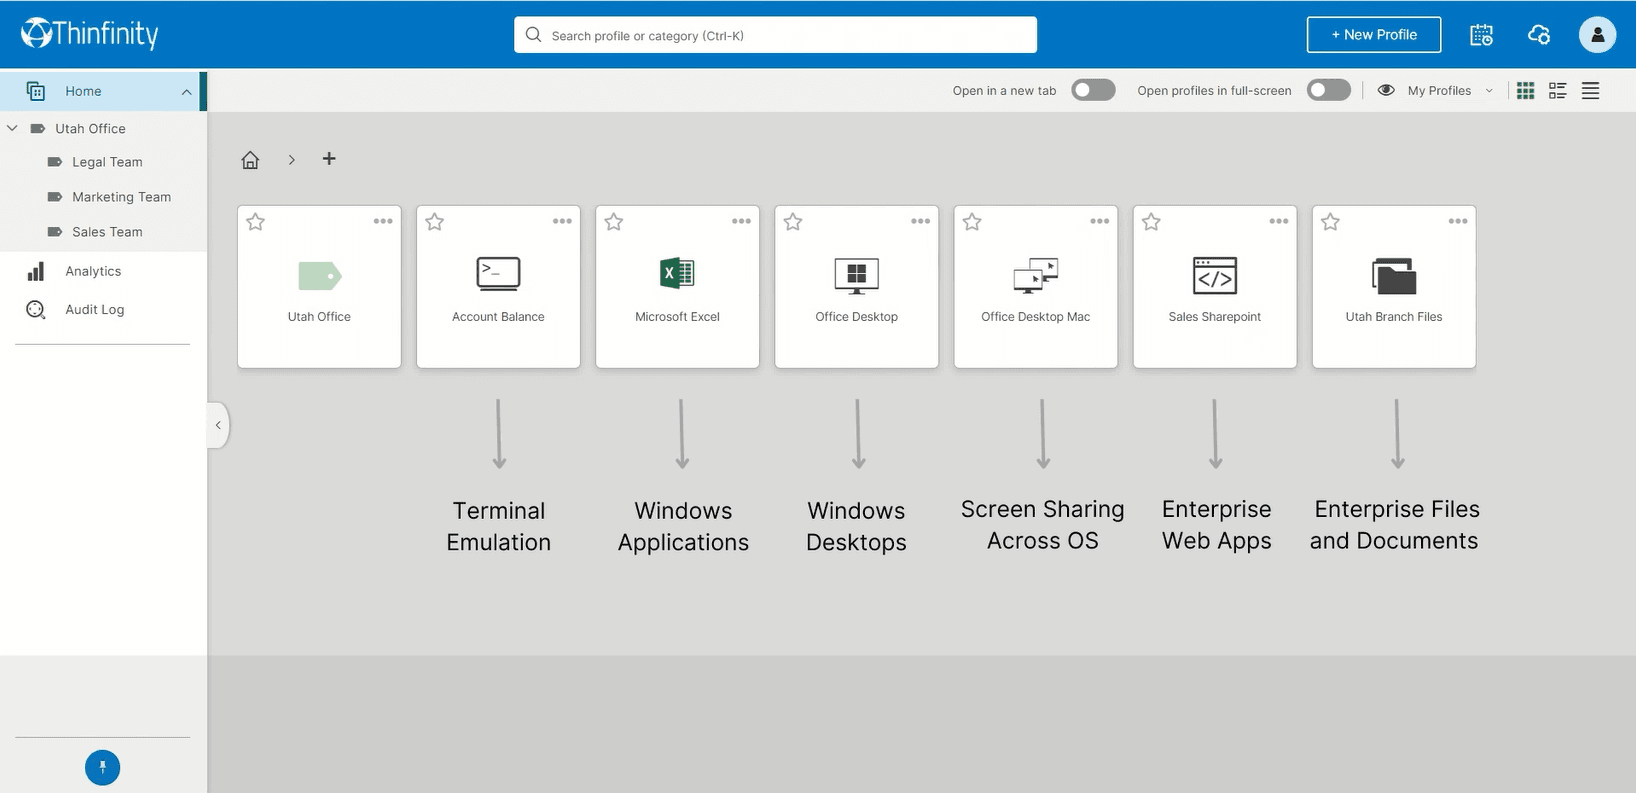The height and width of the screenshot is (793, 1636).
Task: Open more options on Utah Branch Files card
Action: [x=1457, y=221]
